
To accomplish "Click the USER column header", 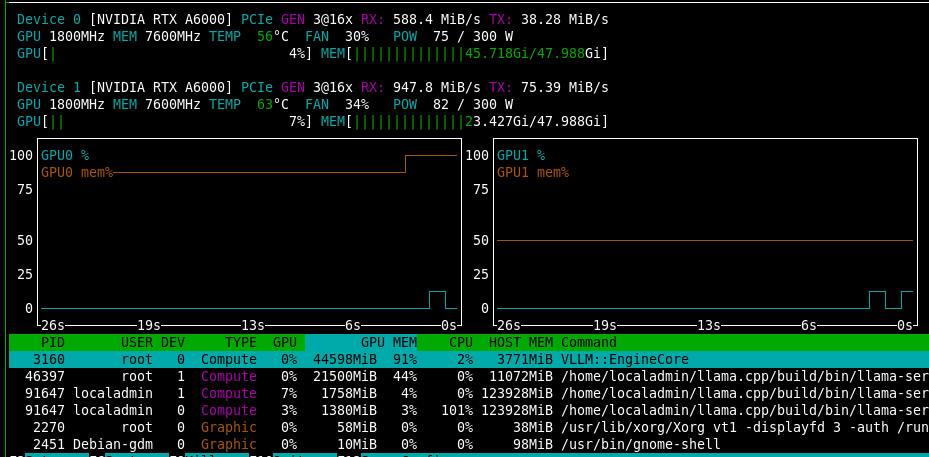I will pos(136,342).
